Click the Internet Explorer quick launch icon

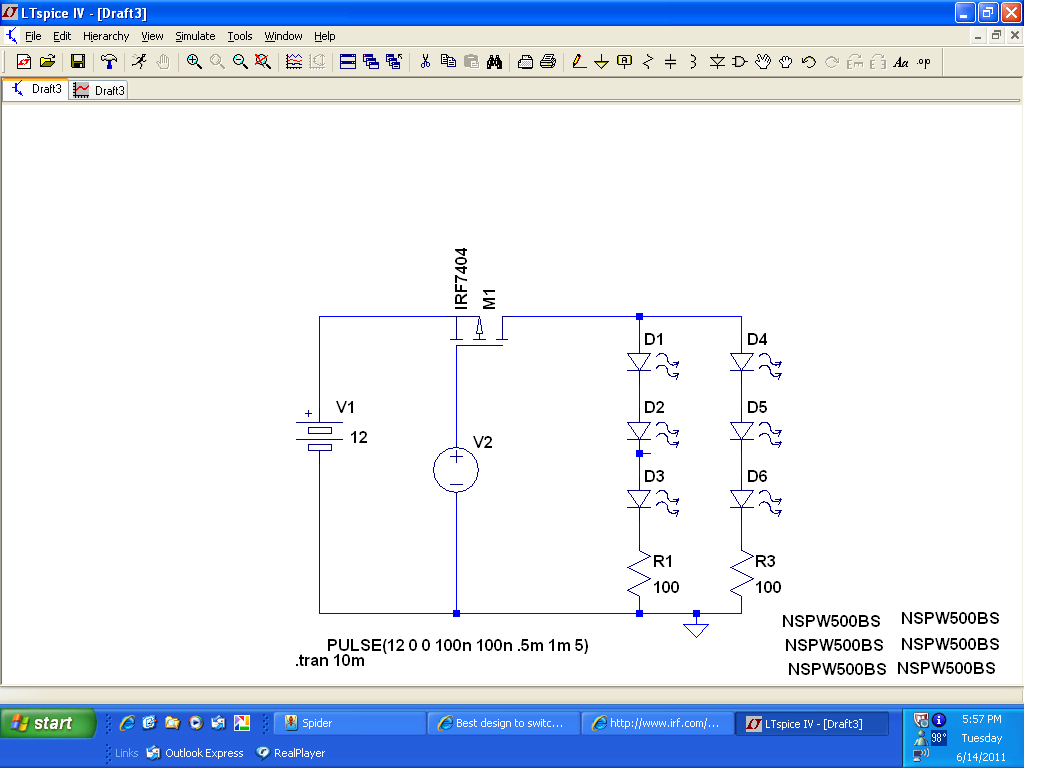(x=127, y=723)
